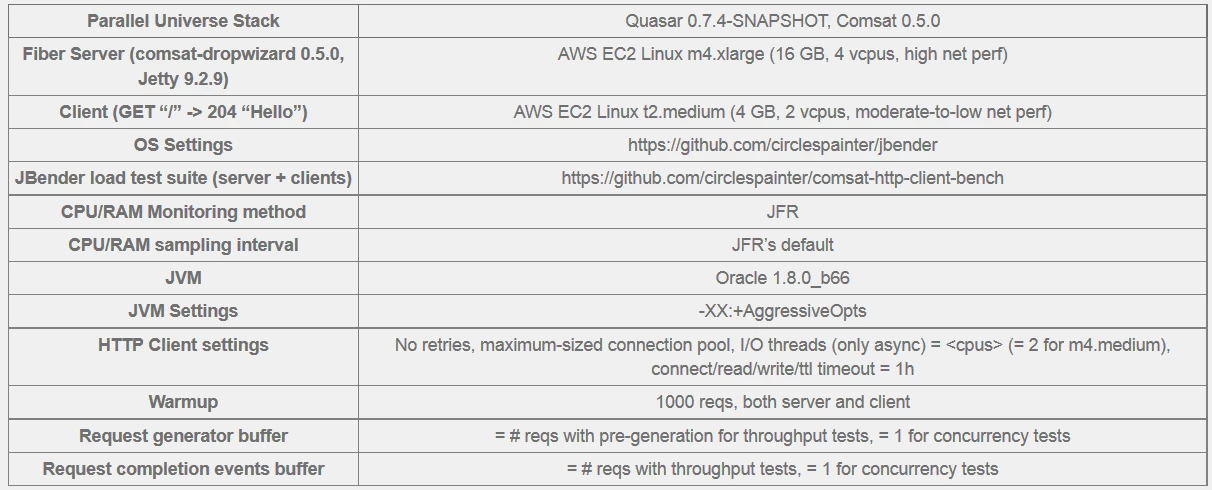
Task: Select the Warmup 1000 reqs cell
Action: tap(782, 402)
